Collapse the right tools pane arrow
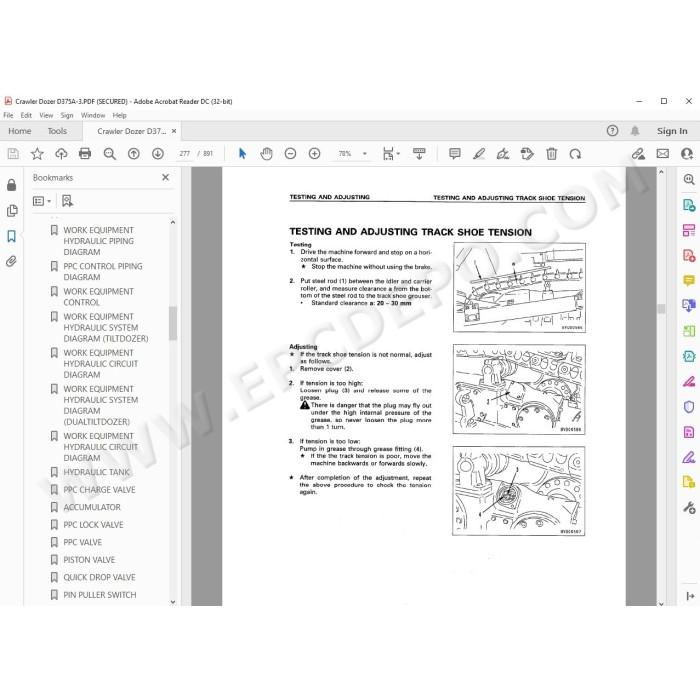The height and width of the screenshot is (700, 700). pyautogui.click(x=690, y=596)
